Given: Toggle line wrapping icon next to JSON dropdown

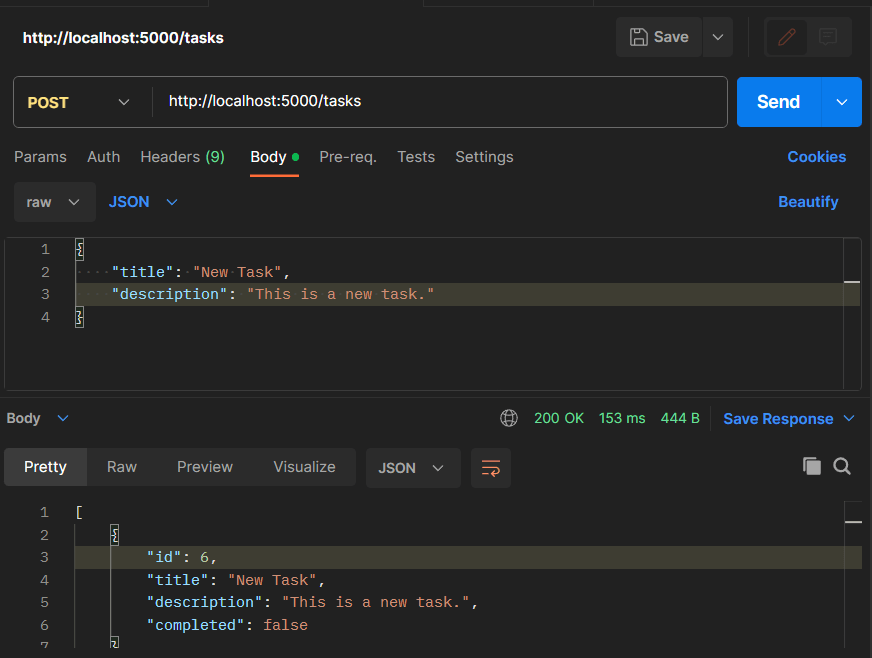Looking at the screenshot, I should (490, 467).
